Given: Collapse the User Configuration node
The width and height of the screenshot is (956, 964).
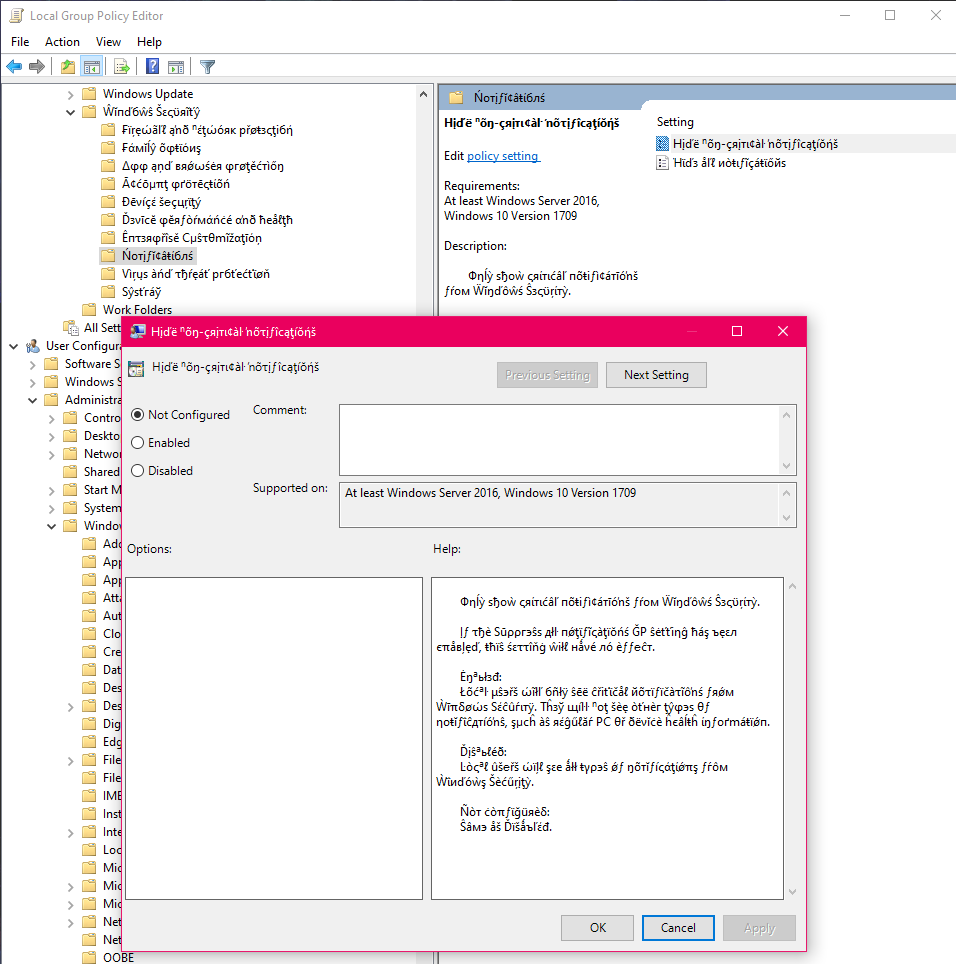Looking at the screenshot, I should (14, 346).
